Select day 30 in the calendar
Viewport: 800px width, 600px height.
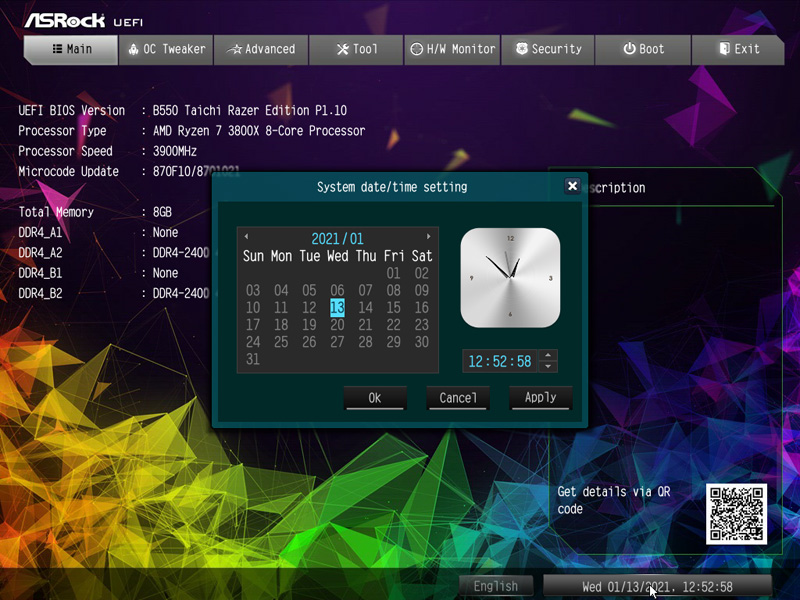coord(421,342)
